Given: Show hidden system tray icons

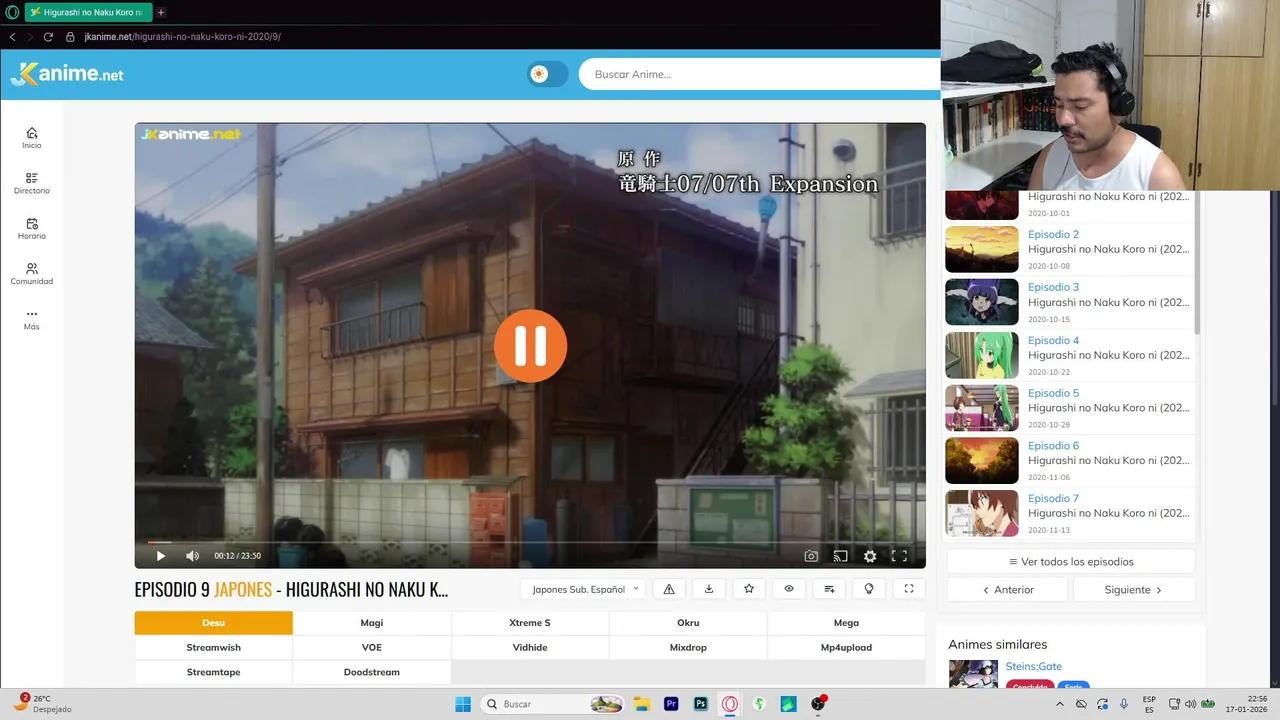Looking at the screenshot, I should pos(1060,704).
